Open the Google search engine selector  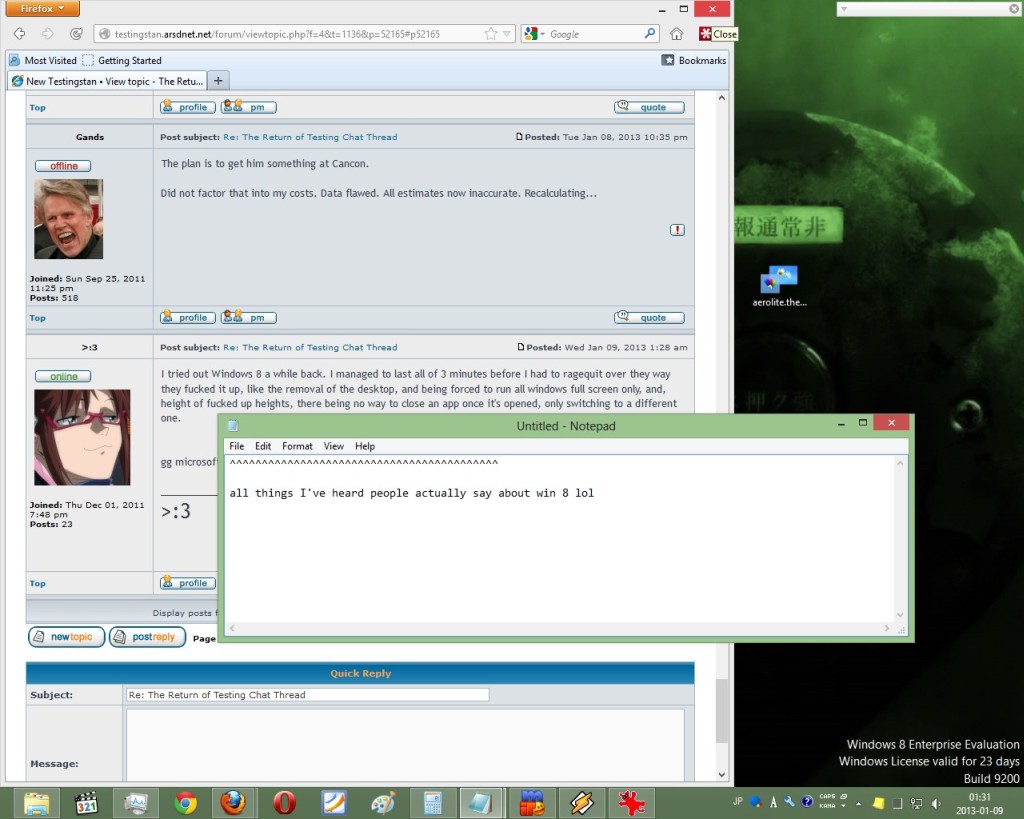(x=535, y=34)
